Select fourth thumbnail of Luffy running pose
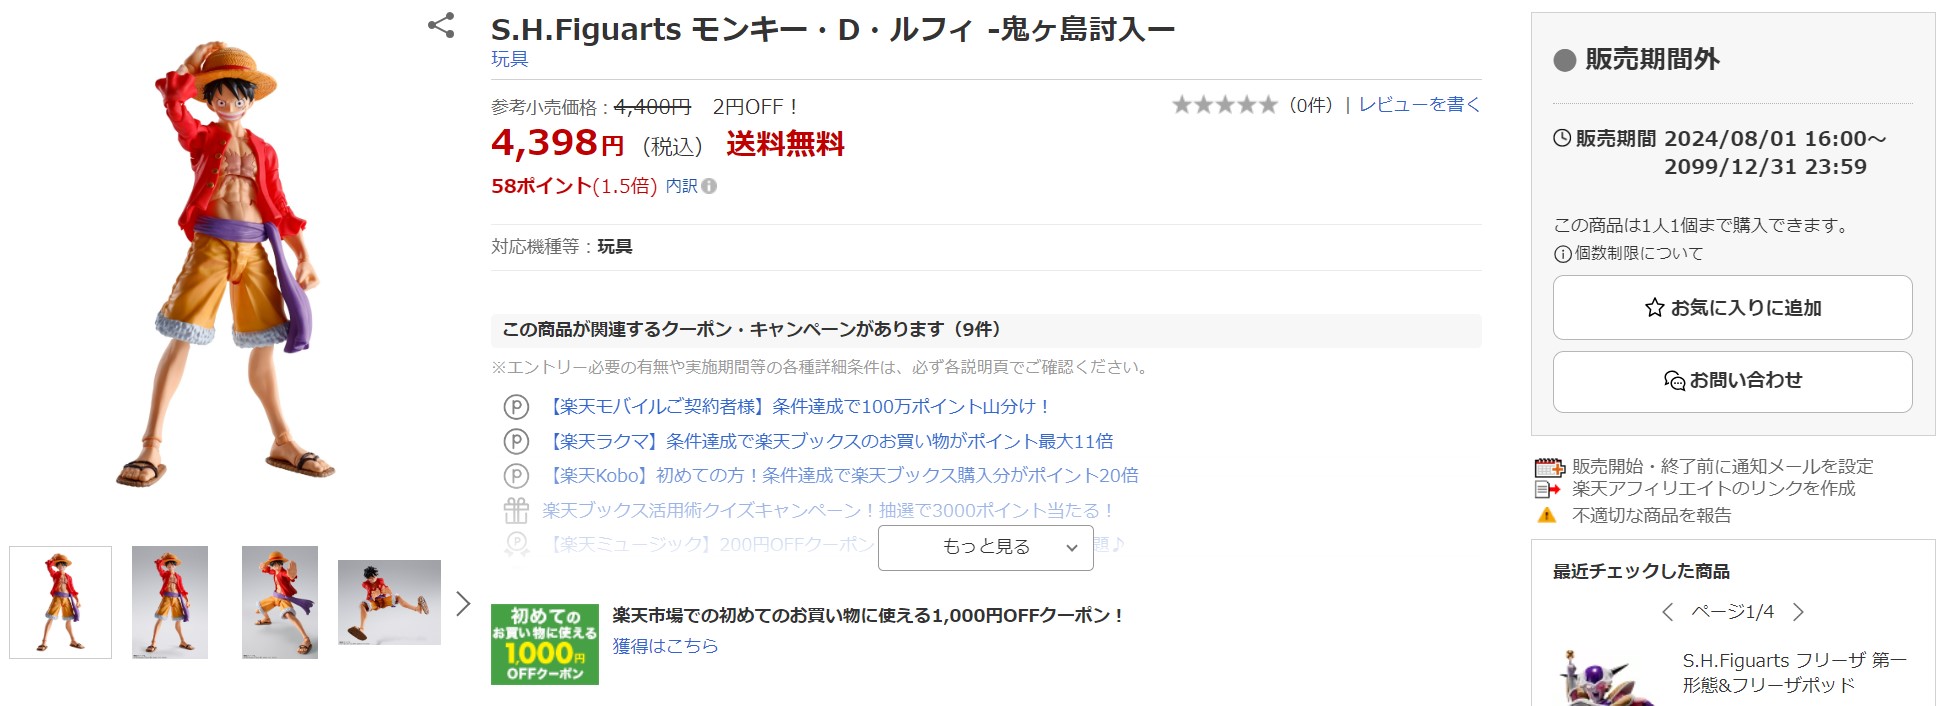Screen dimensions: 1945x706 click(389, 602)
